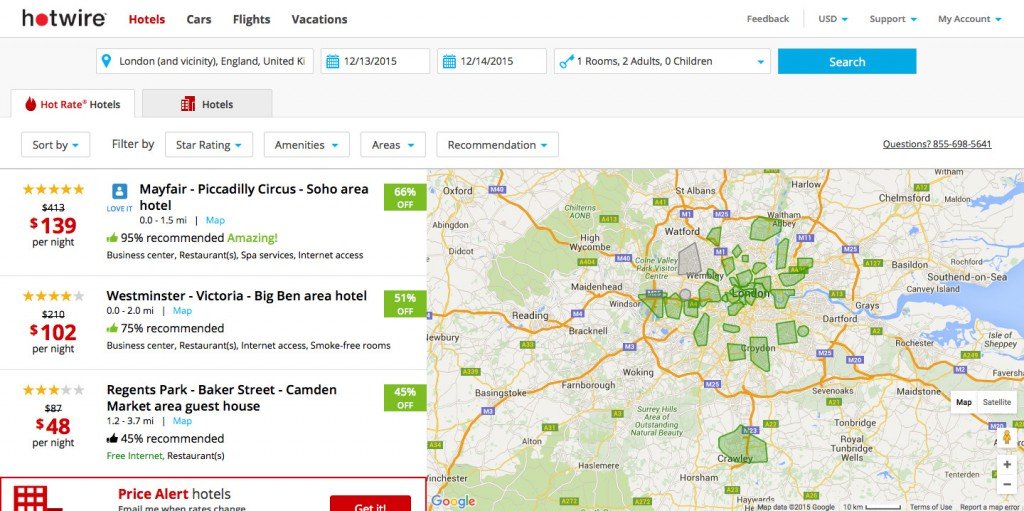Open the Rooms, Adults, Children selector
This screenshot has width=1024, height=511.
[662, 61]
